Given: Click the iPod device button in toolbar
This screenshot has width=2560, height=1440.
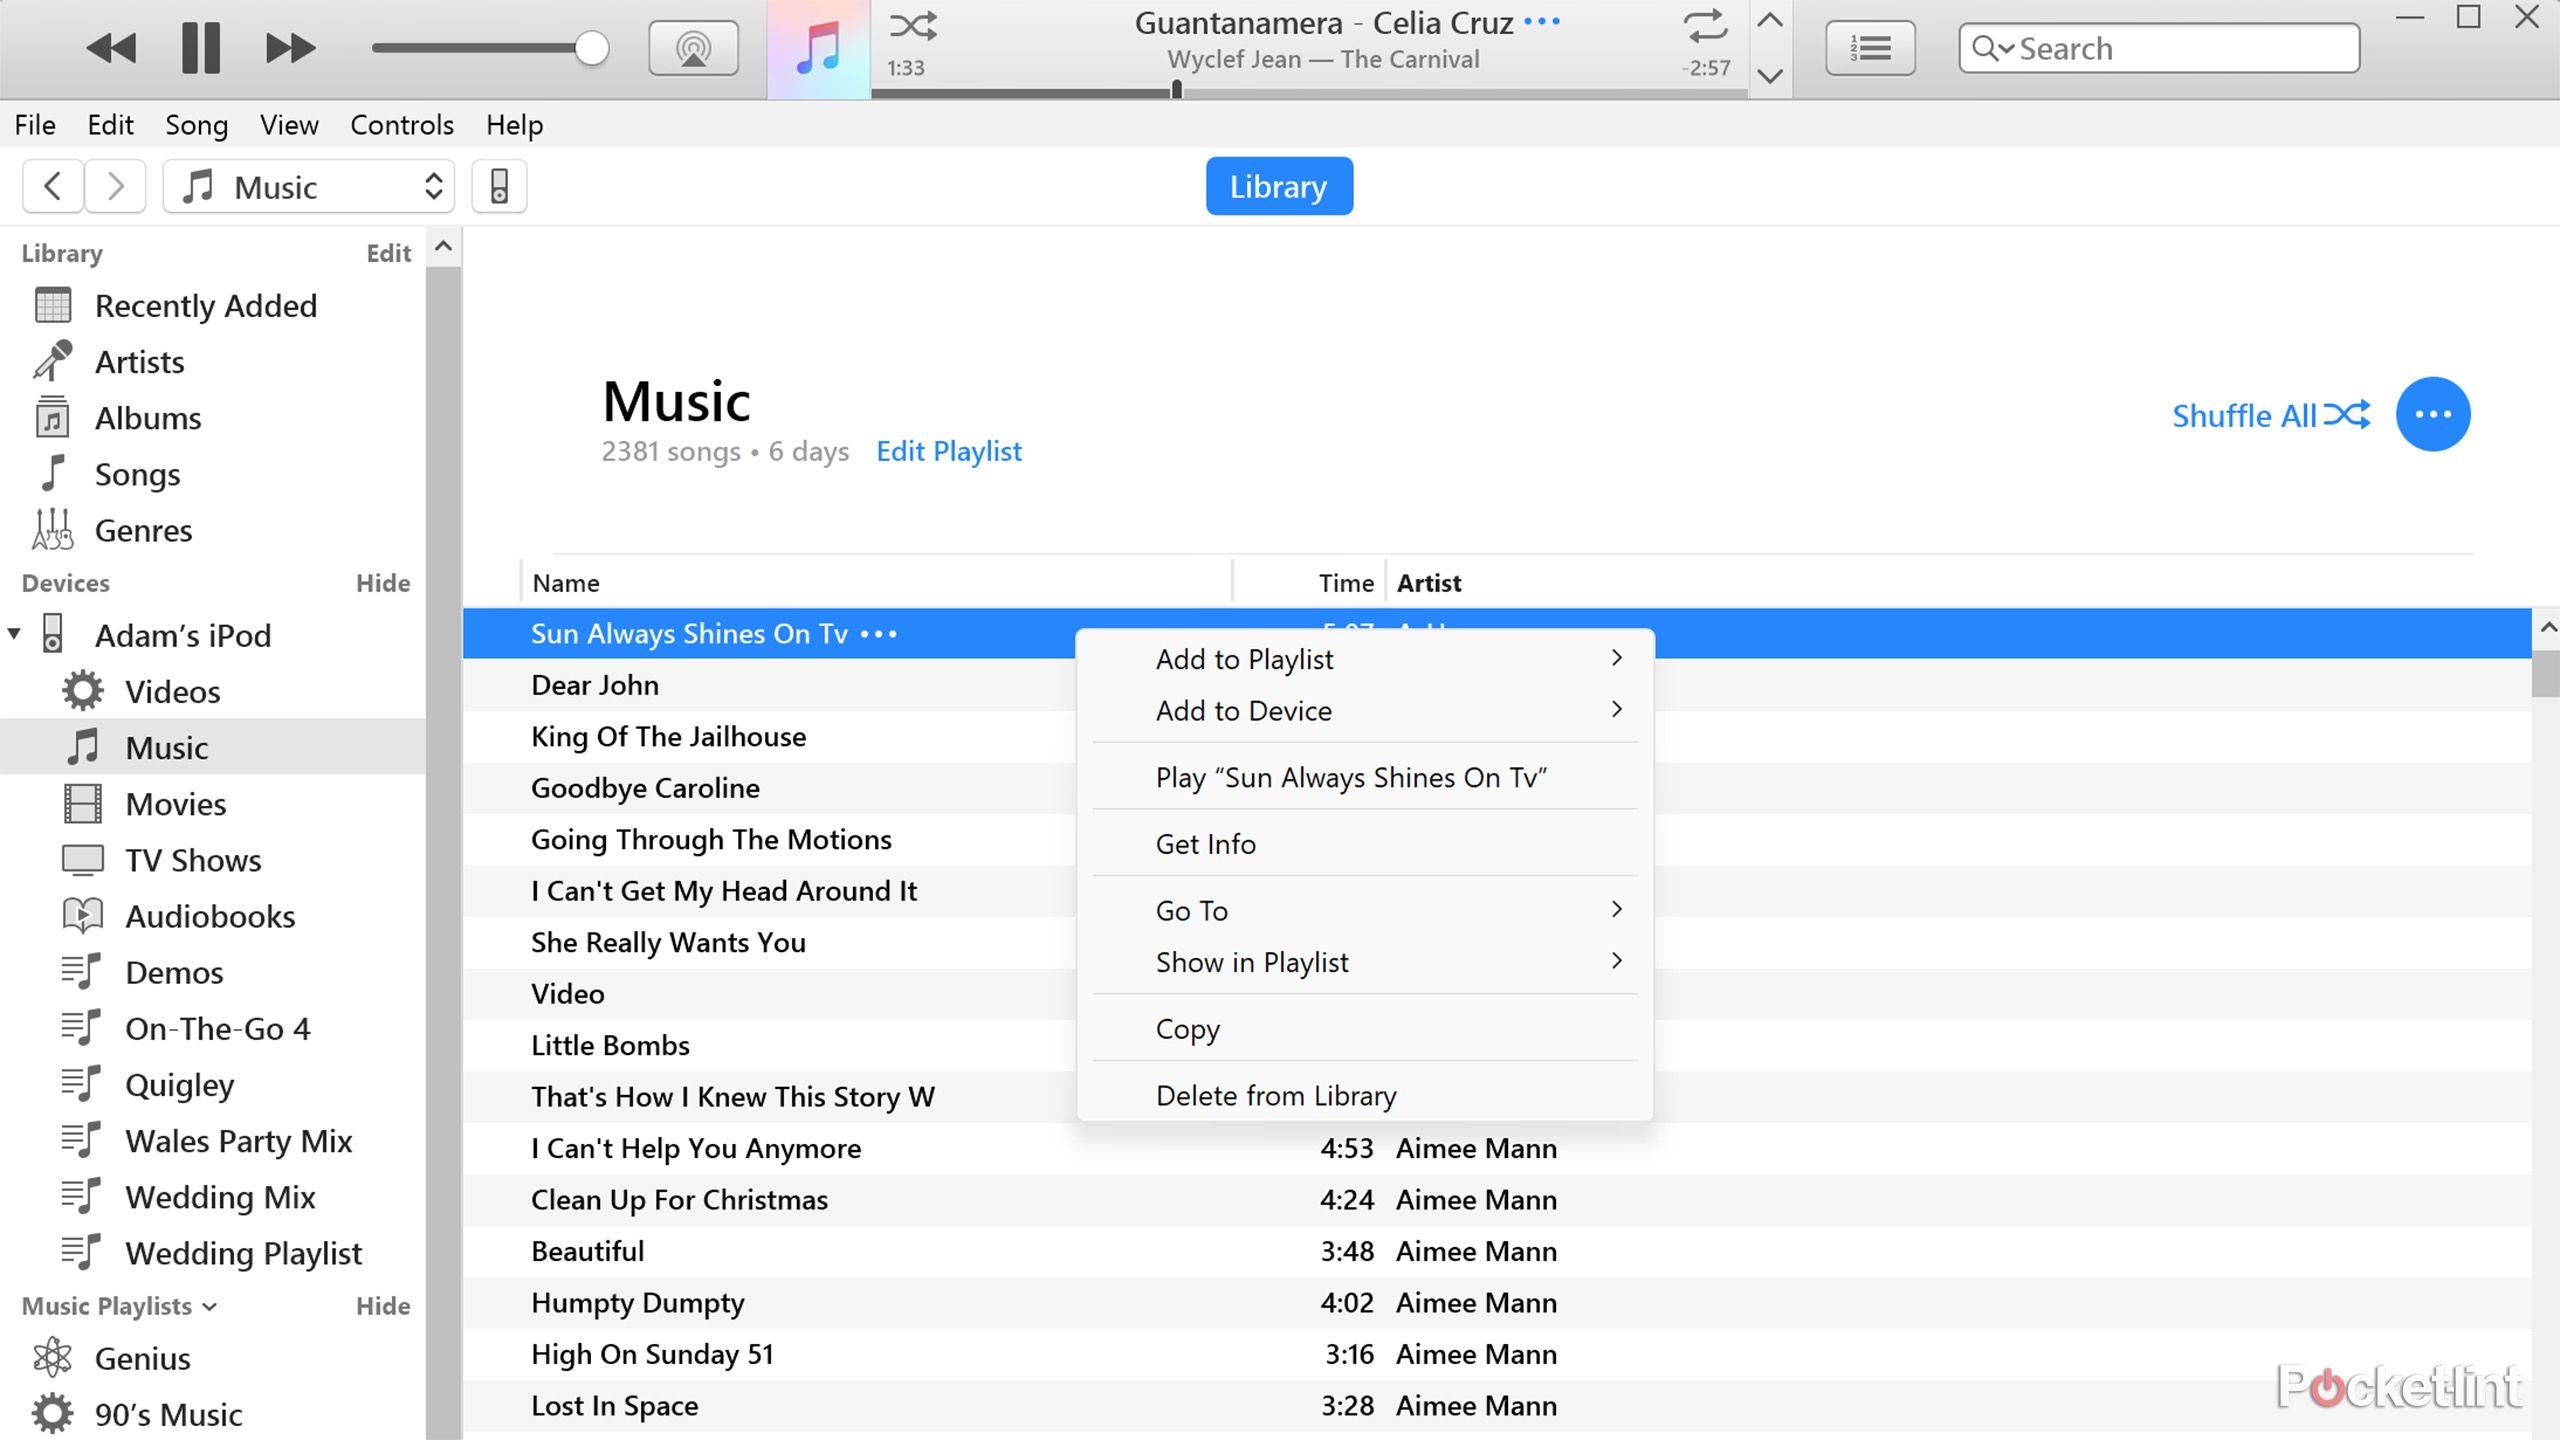Looking at the screenshot, I should point(499,186).
